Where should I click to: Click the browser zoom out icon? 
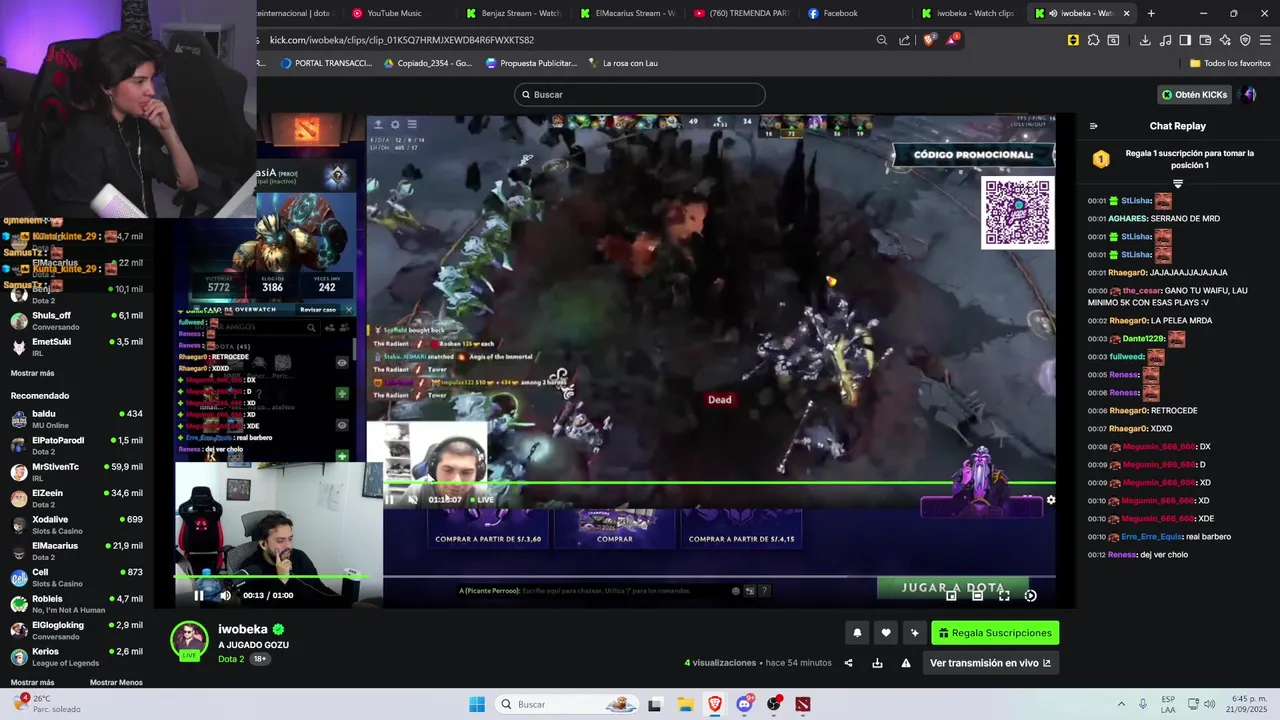point(881,40)
